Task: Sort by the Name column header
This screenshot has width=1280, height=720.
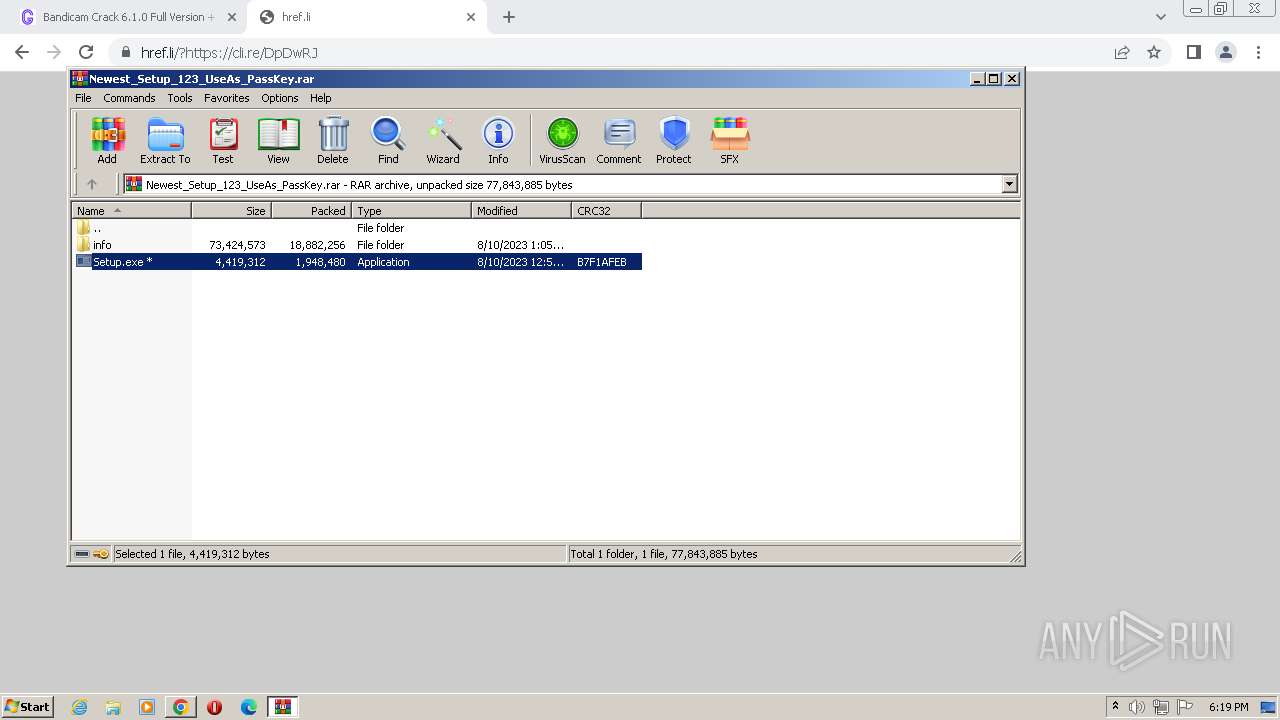Action: (x=131, y=211)
